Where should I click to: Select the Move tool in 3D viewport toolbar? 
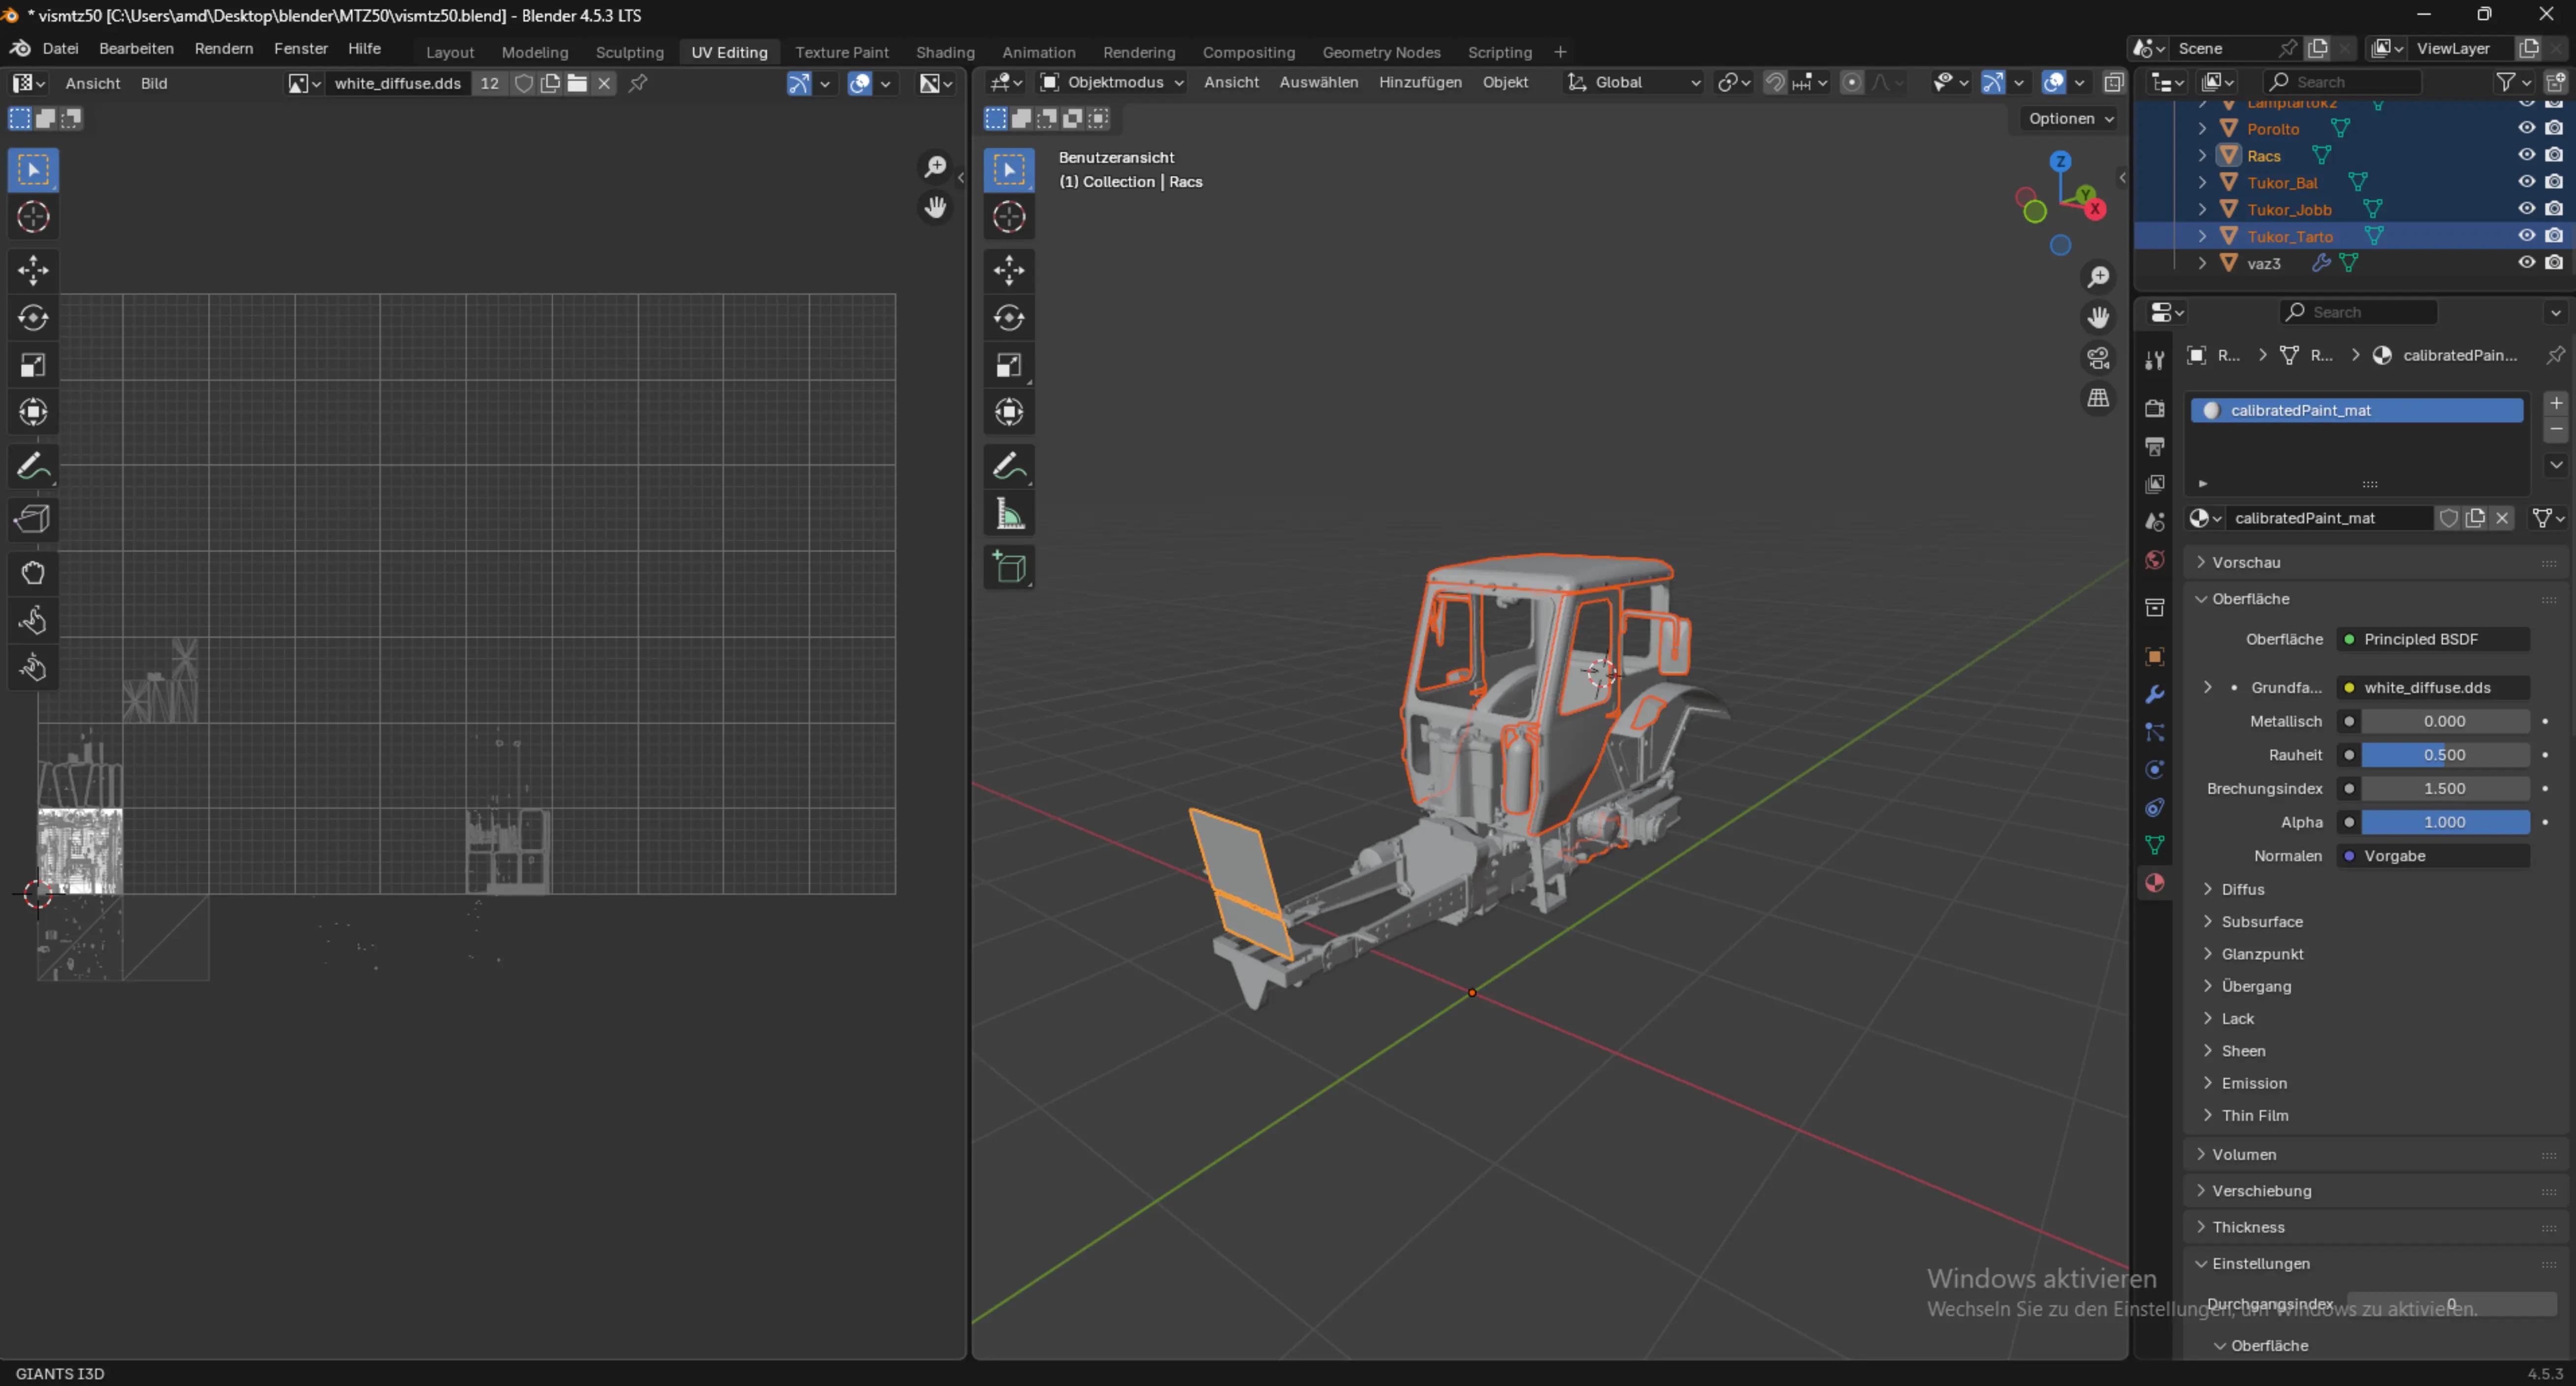(x=1009, y=270)
